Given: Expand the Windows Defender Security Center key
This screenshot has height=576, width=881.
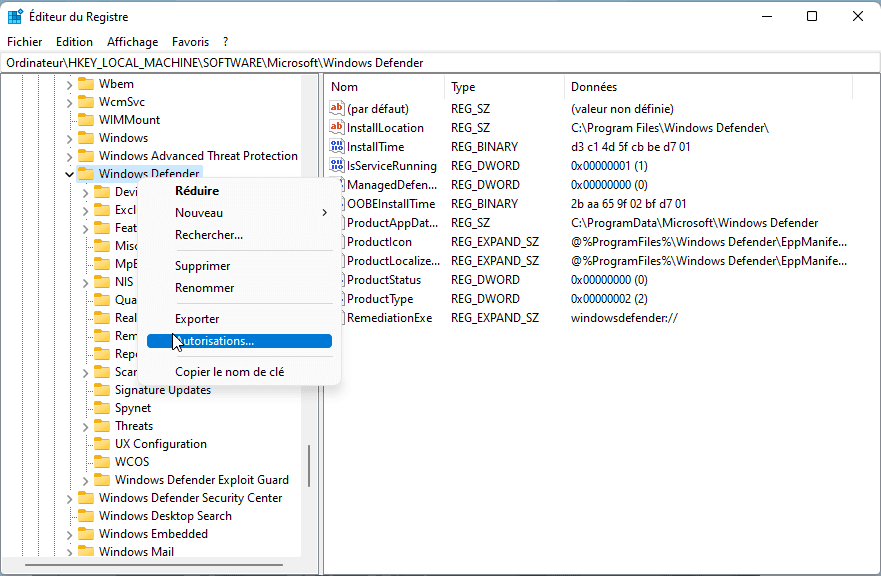Looking at the screenshot, I should click(69, 498).
